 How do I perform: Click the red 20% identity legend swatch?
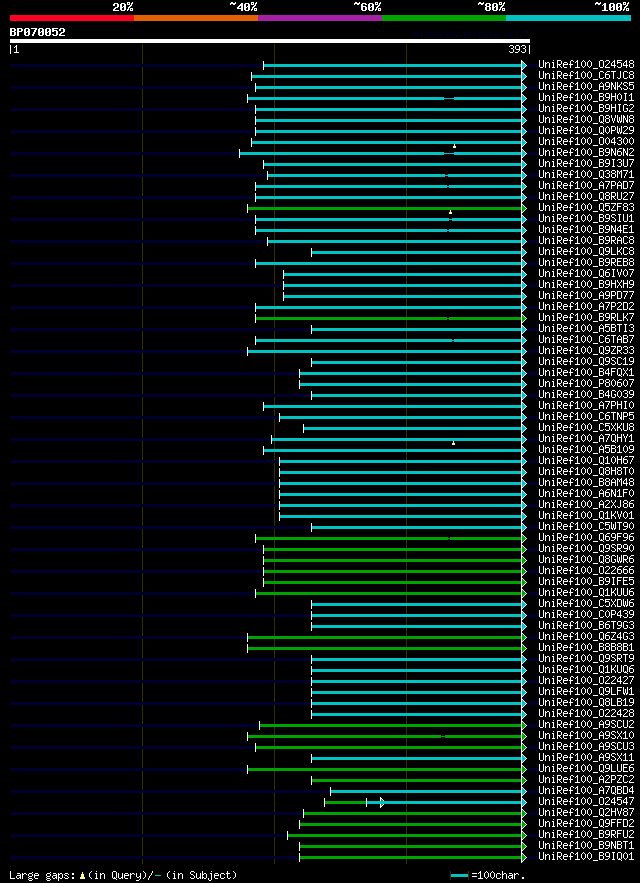[72, 18]
